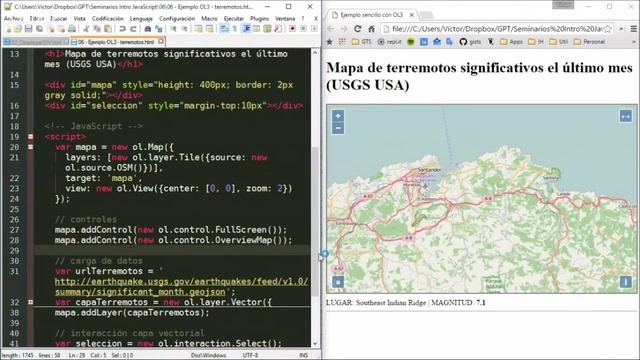The width and height of the screenshot is (640, 360).
Task: Click the Paste toolbar icon
Action: point(108,29)
